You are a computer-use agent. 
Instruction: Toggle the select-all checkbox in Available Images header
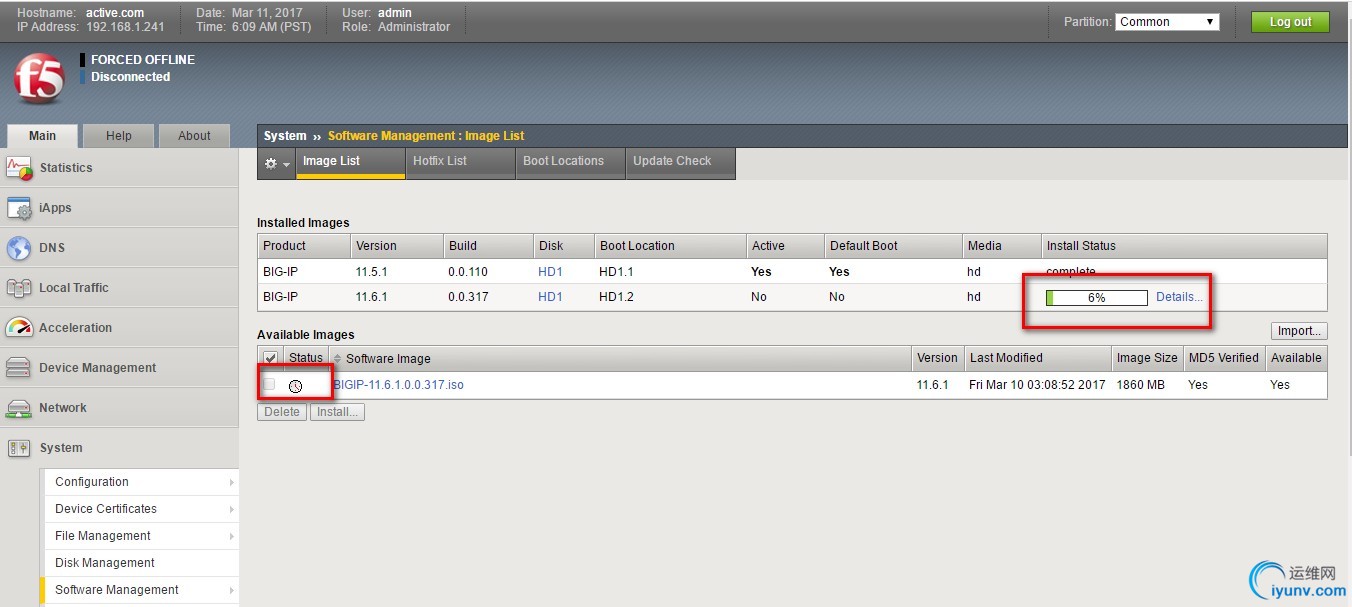(270, 358)
